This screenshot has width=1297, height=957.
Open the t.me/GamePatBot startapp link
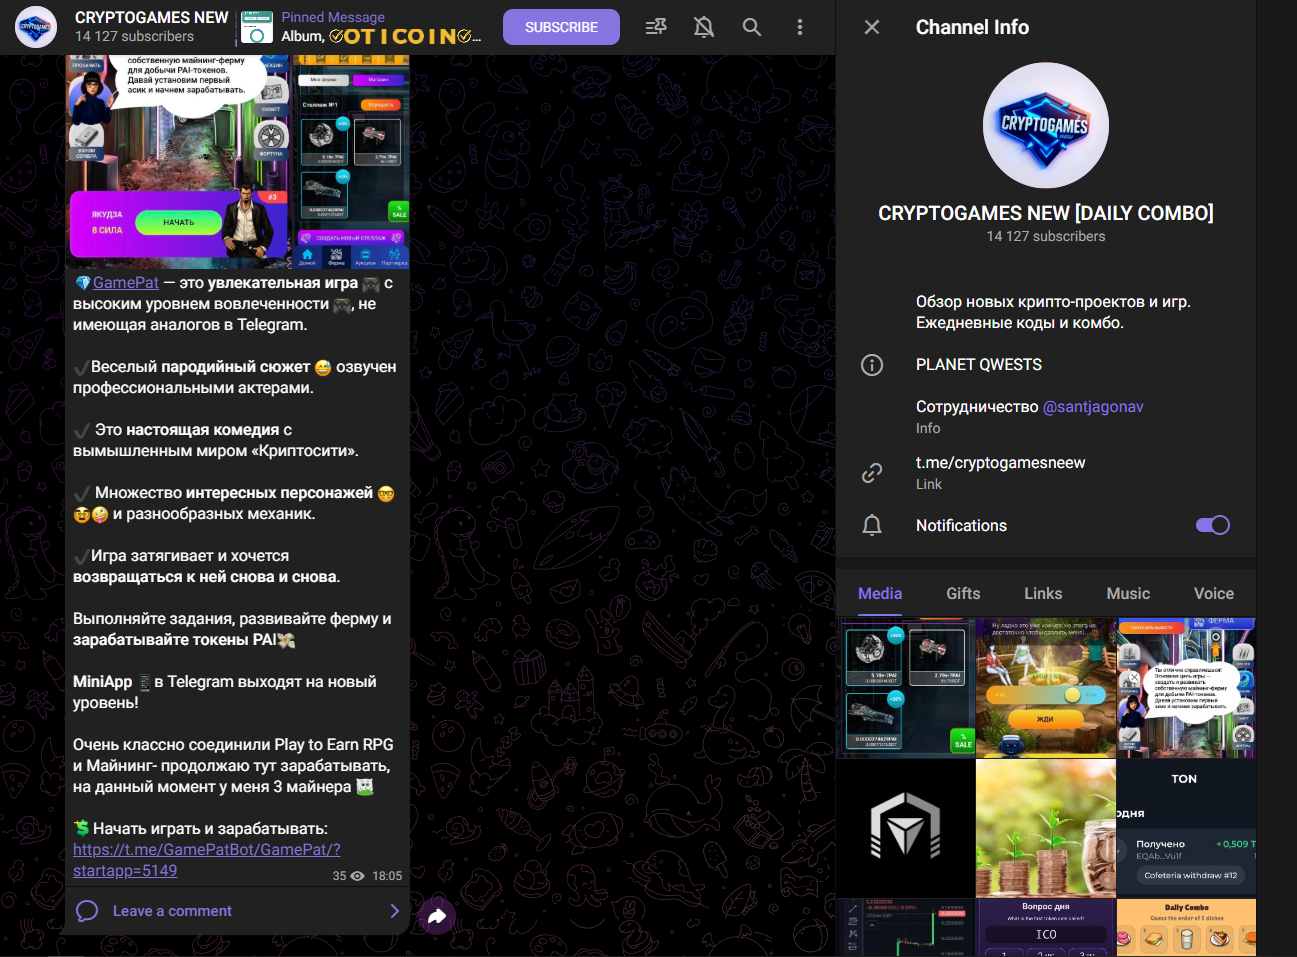pyautogui.click(x=207, y=860)
